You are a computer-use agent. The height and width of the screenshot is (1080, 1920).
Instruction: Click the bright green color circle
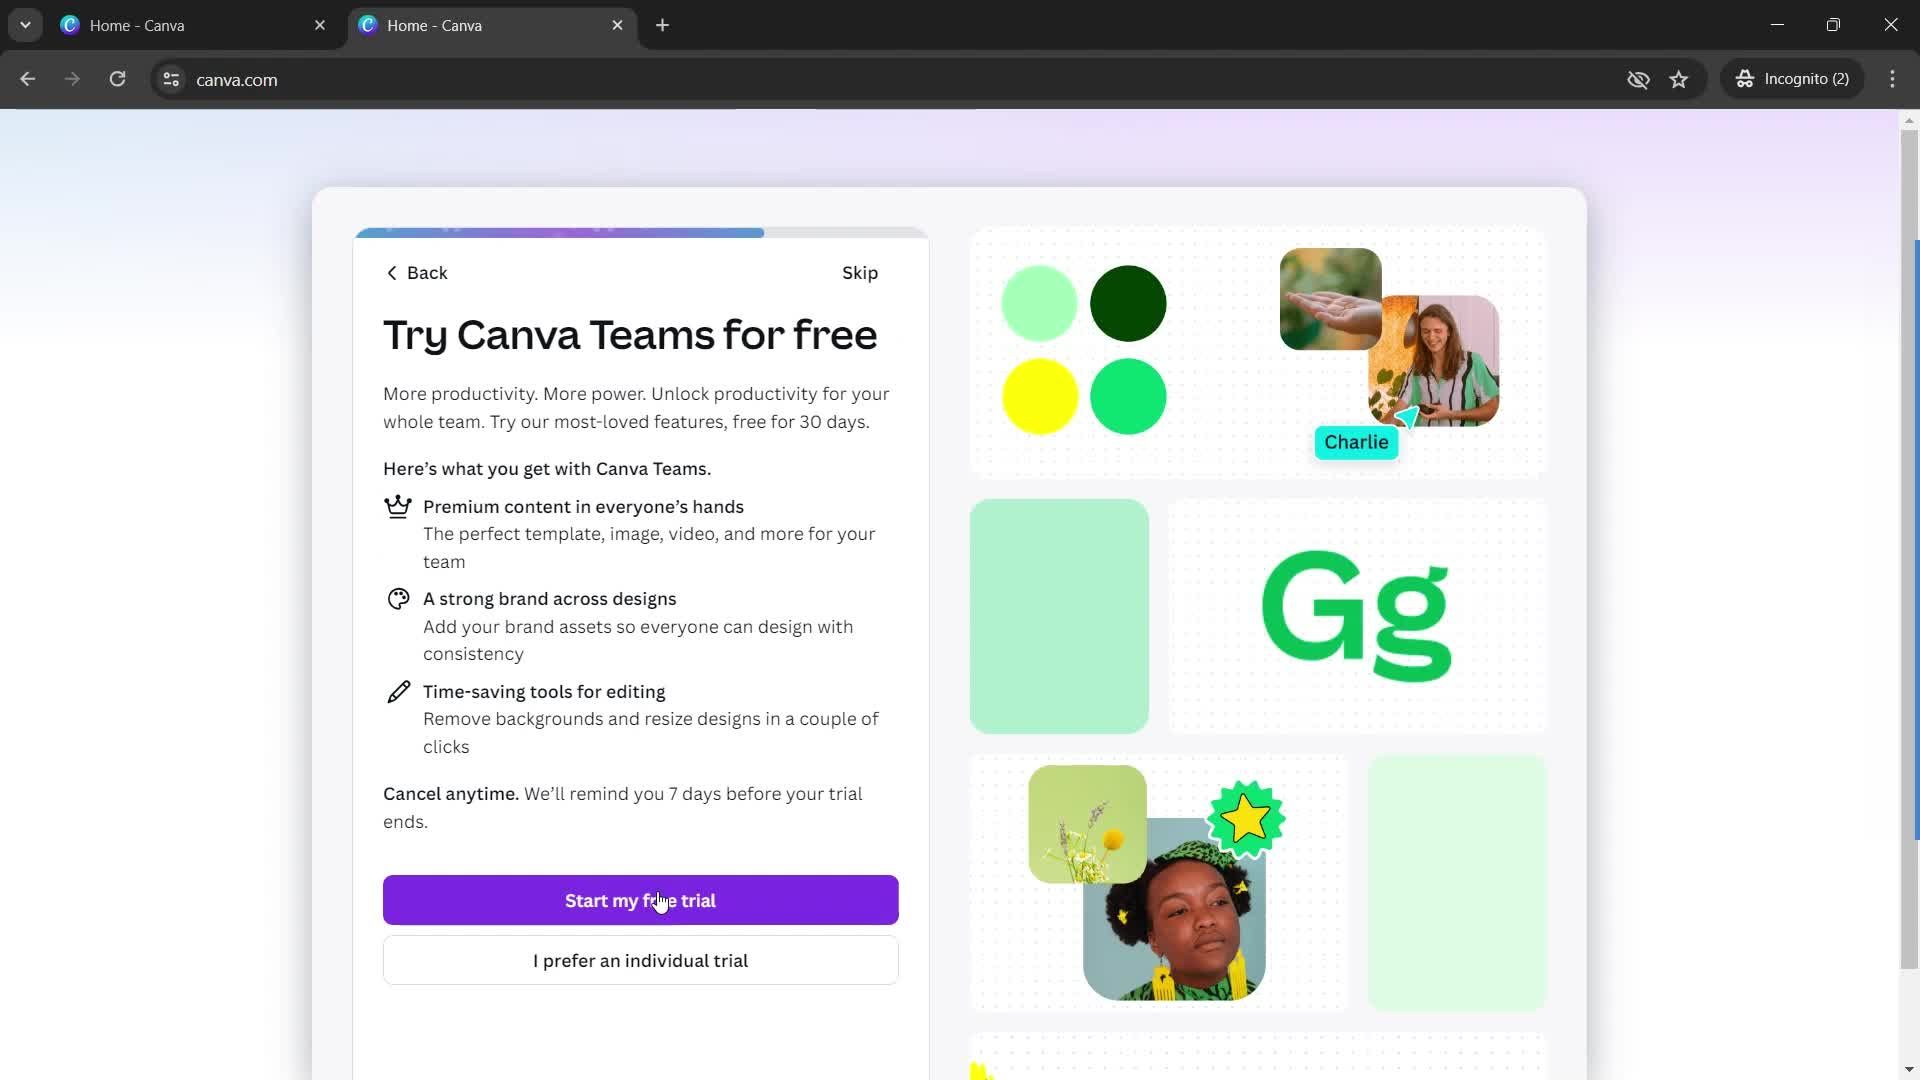pos(1128,396)
